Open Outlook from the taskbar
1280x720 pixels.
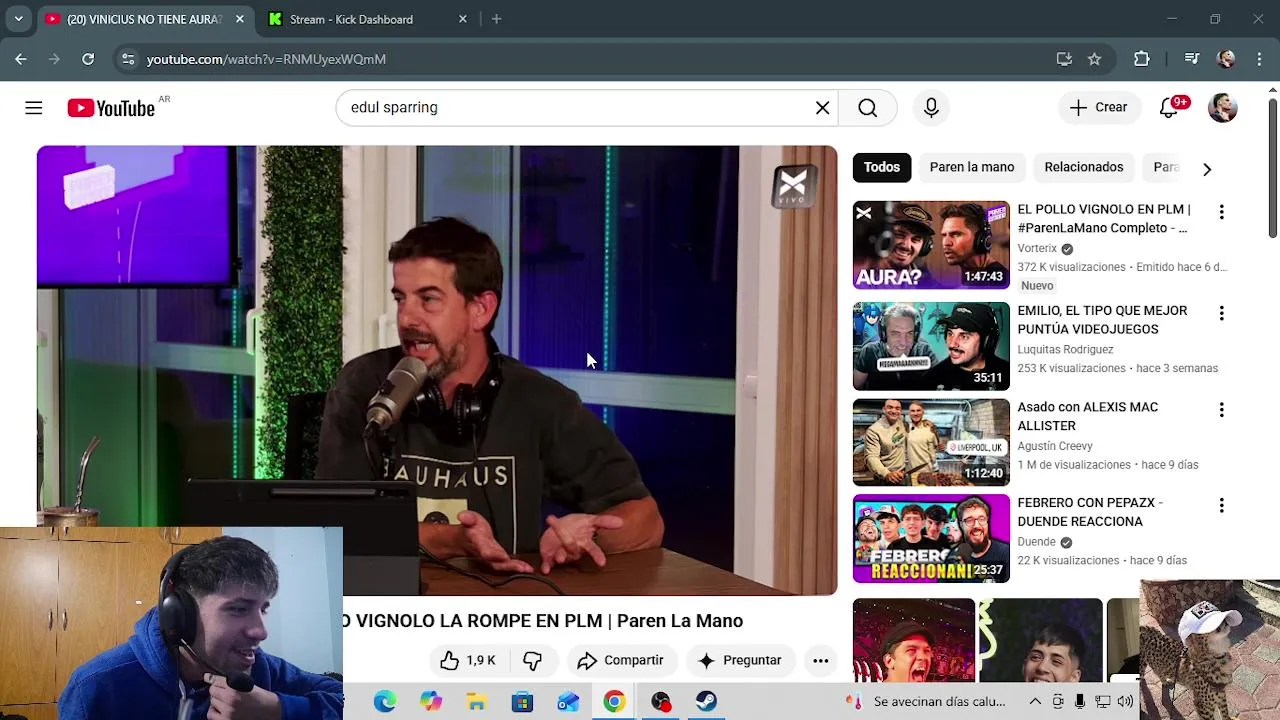tap(569, 702)
